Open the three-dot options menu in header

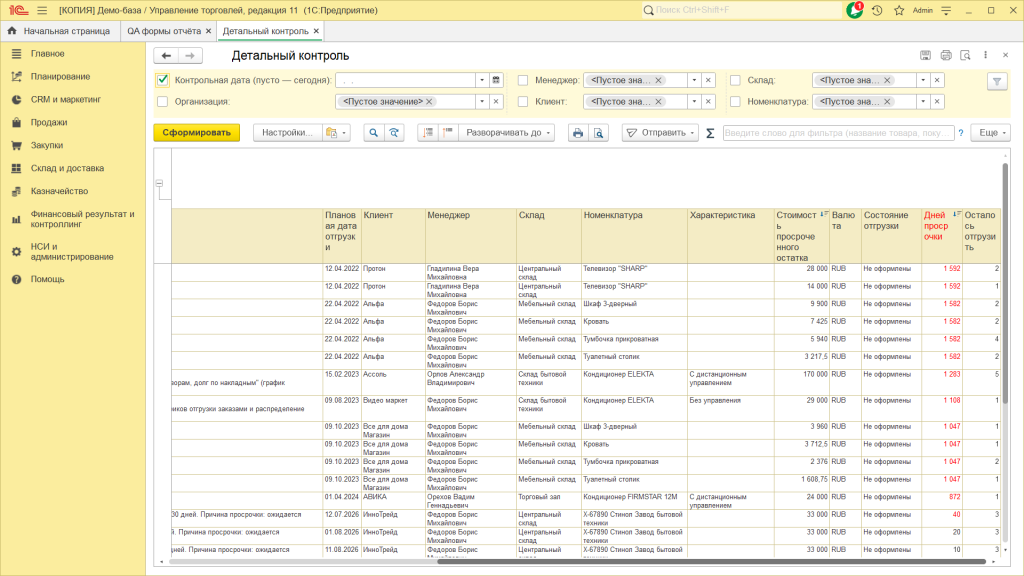pyautogui.click(x=985, y=56)
